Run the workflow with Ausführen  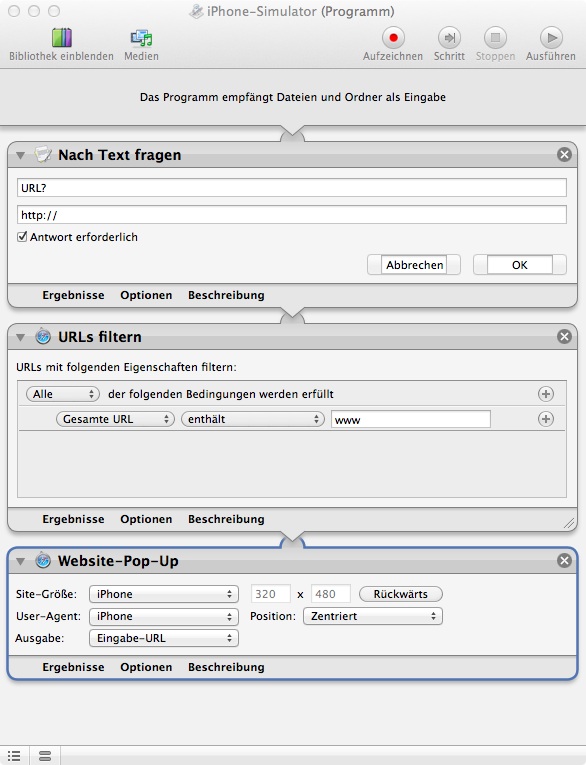(551, 38)
